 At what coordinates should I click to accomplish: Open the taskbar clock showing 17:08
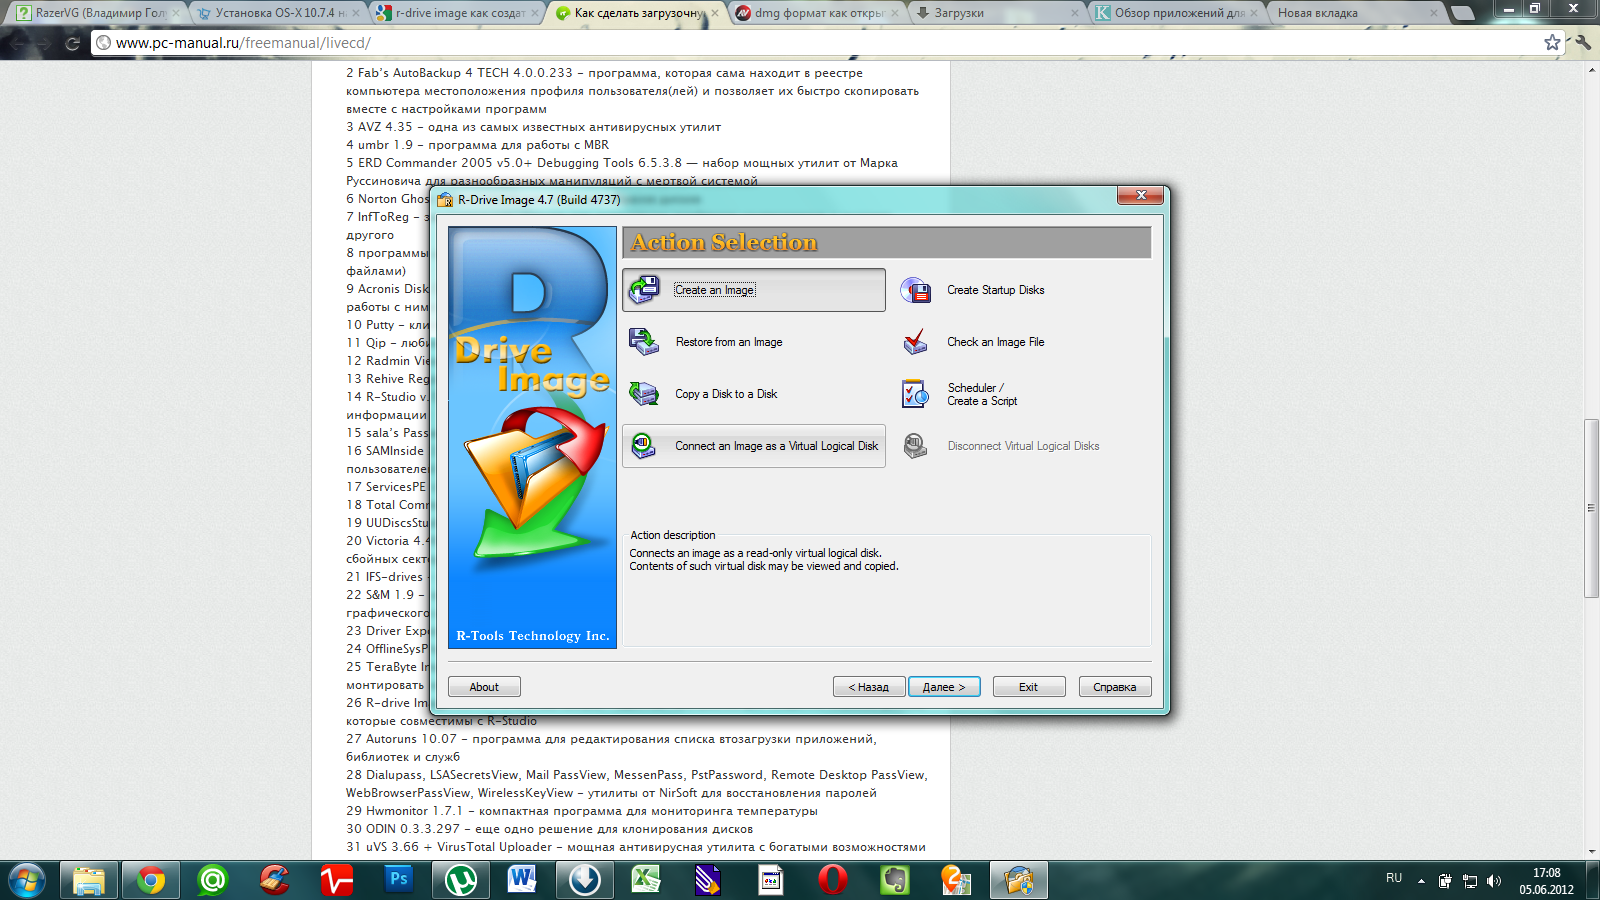[x=1547, y=881]
